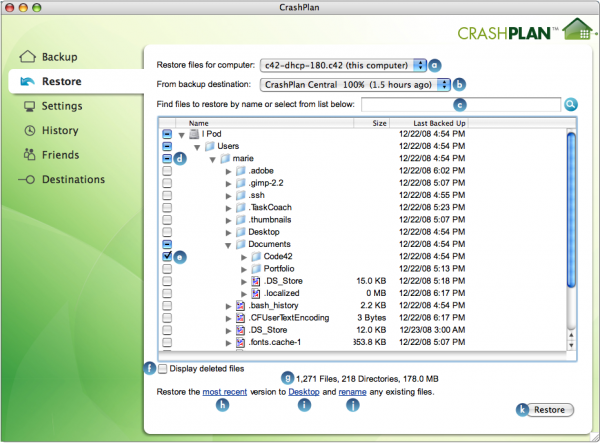Toggle the marie folder checkbox
The image size is (600, 443).
(167, 158)
